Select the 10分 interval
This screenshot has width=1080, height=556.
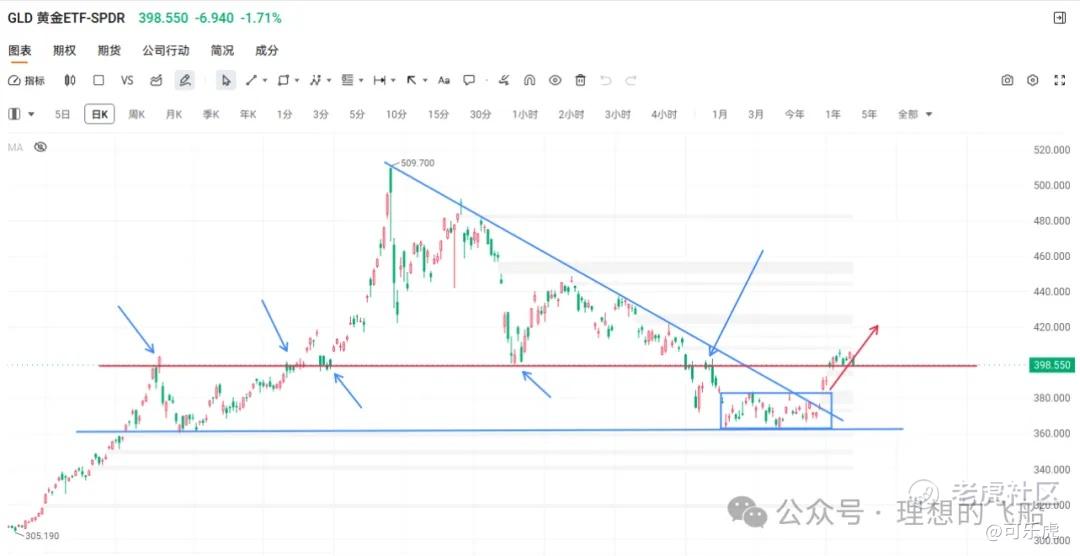click(396, 114)
